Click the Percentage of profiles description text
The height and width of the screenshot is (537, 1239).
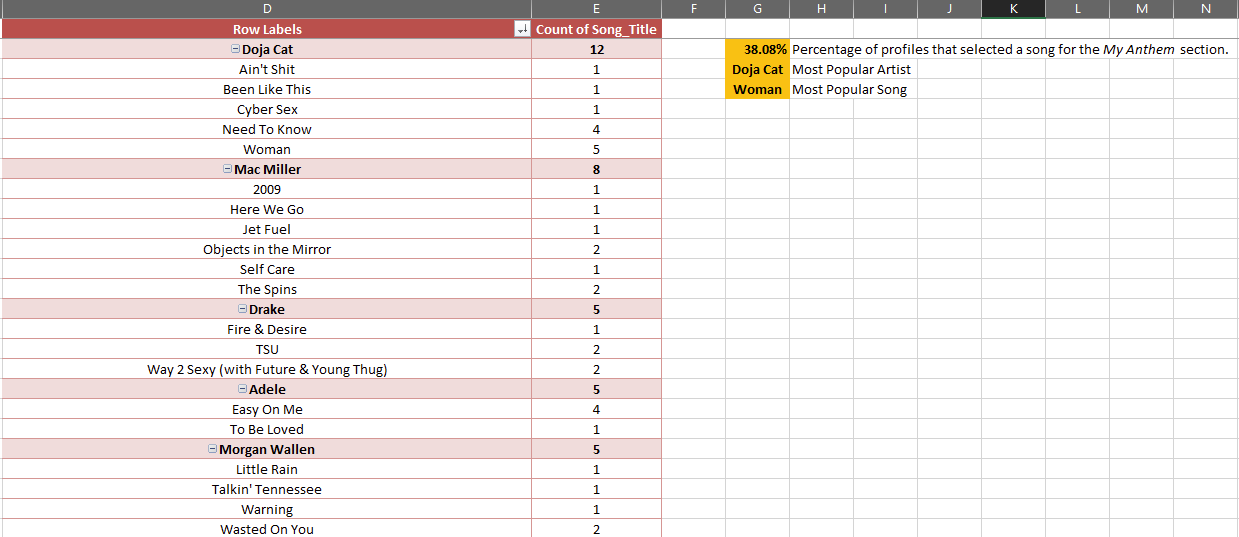click(x=1010, y=49)
